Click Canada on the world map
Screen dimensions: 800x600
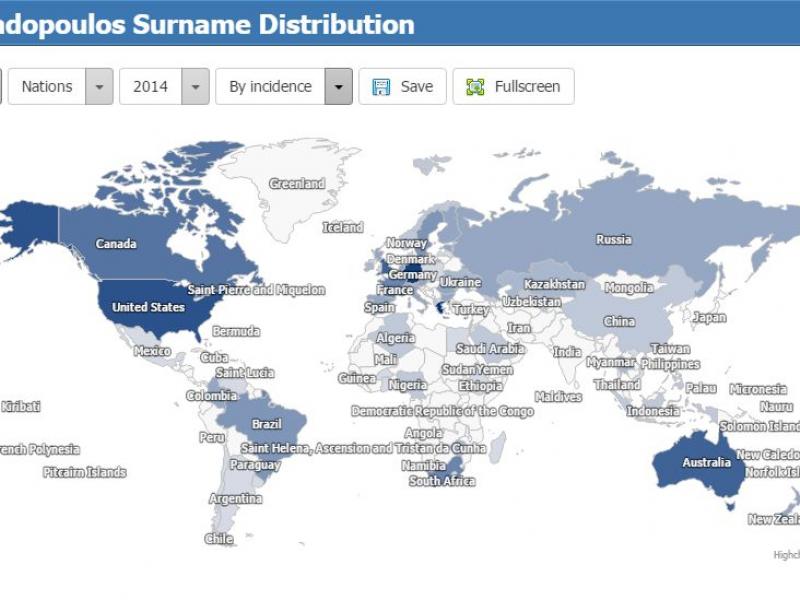tap(116, 243)
